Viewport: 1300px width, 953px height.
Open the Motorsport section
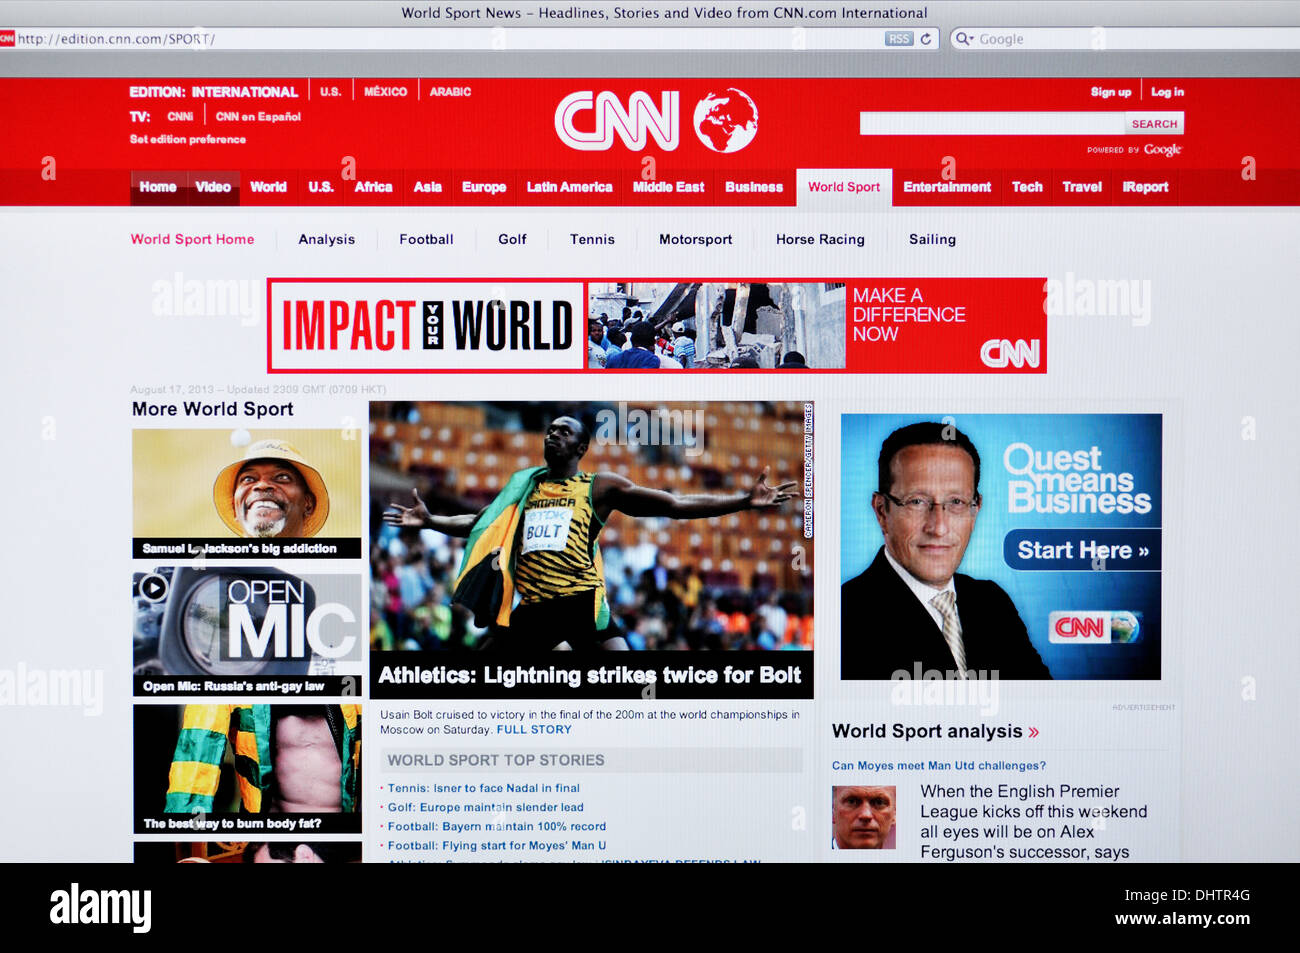[696, 240]
